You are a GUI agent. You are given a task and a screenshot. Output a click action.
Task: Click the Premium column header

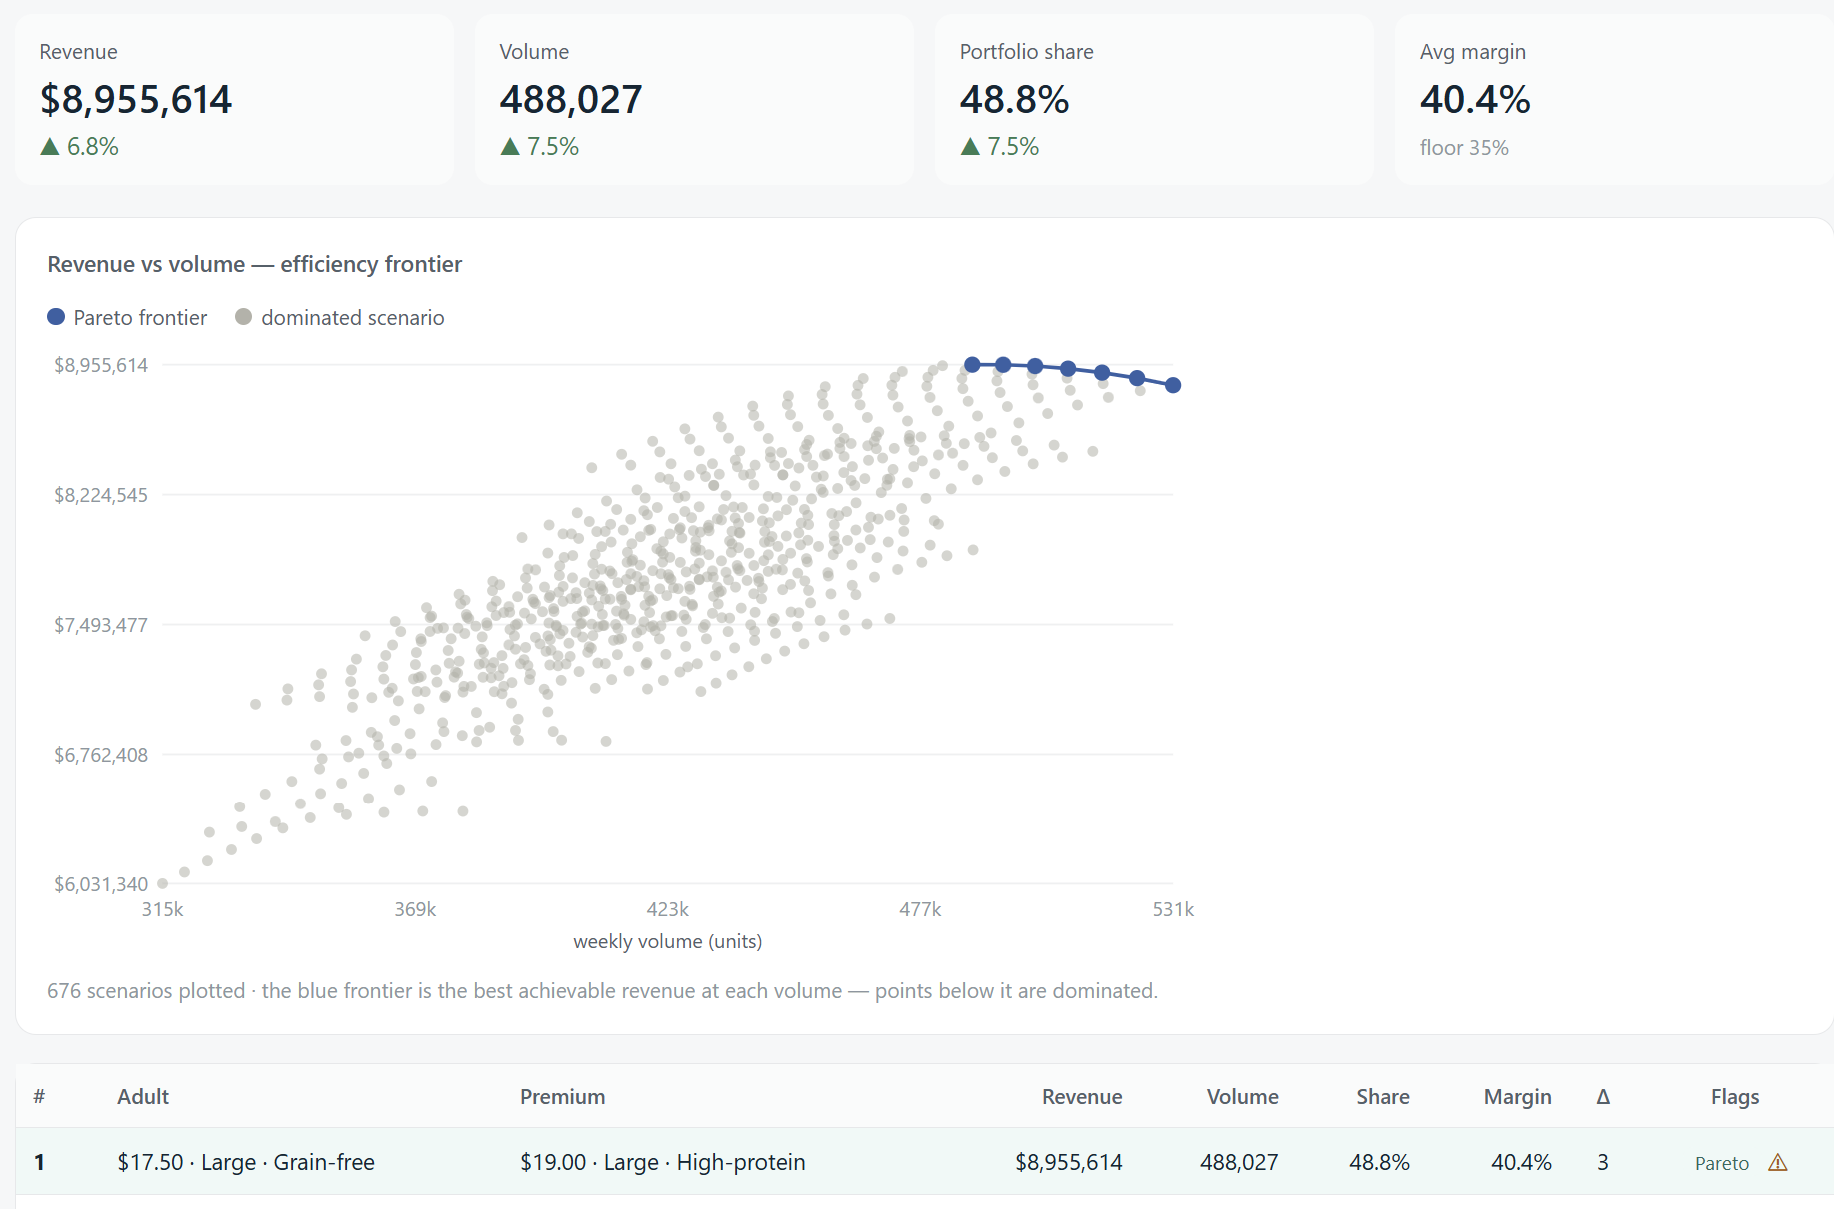(x=562, y=1096)
